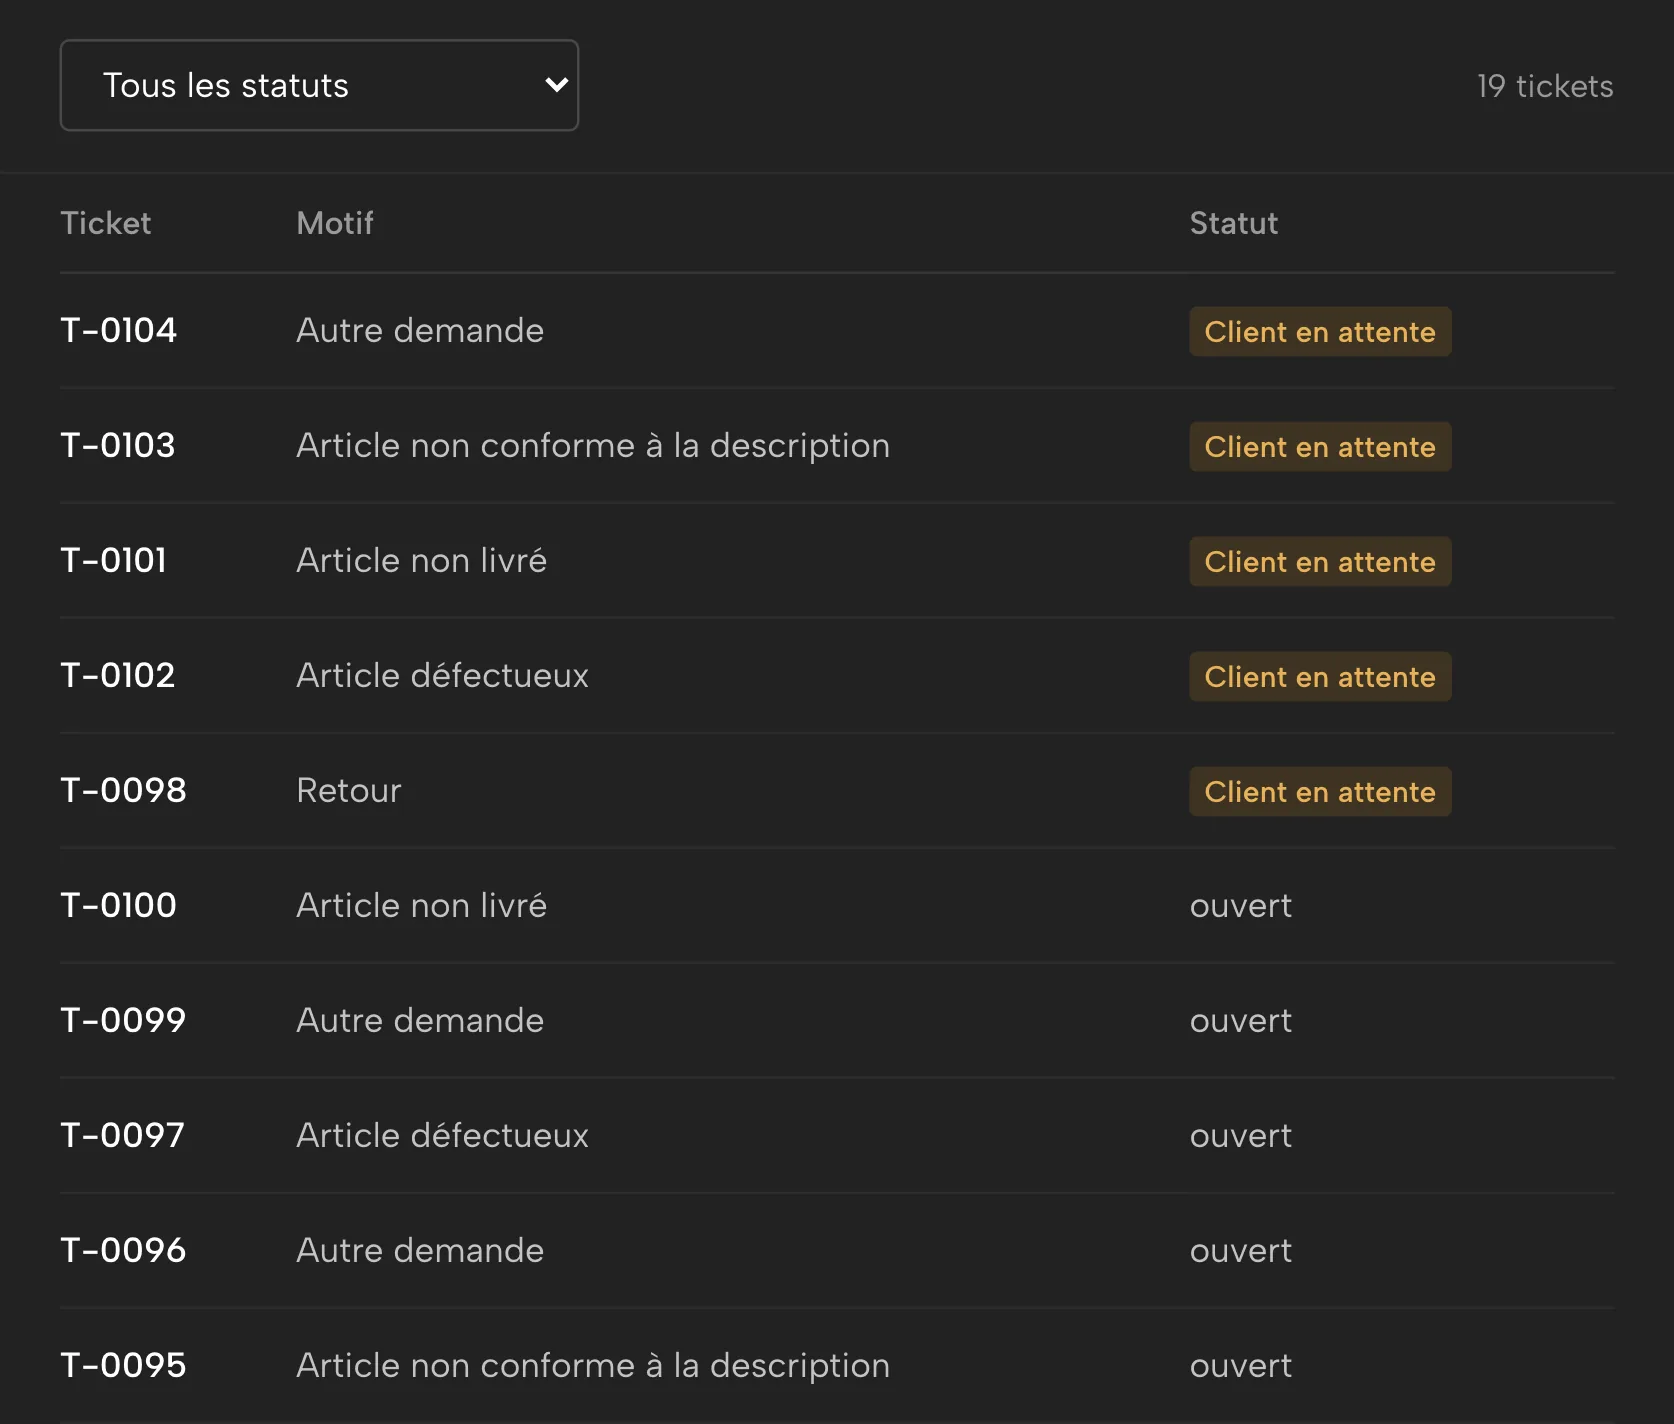
Task: Click the "Motif" column header
Action: (x=335, y=223)
